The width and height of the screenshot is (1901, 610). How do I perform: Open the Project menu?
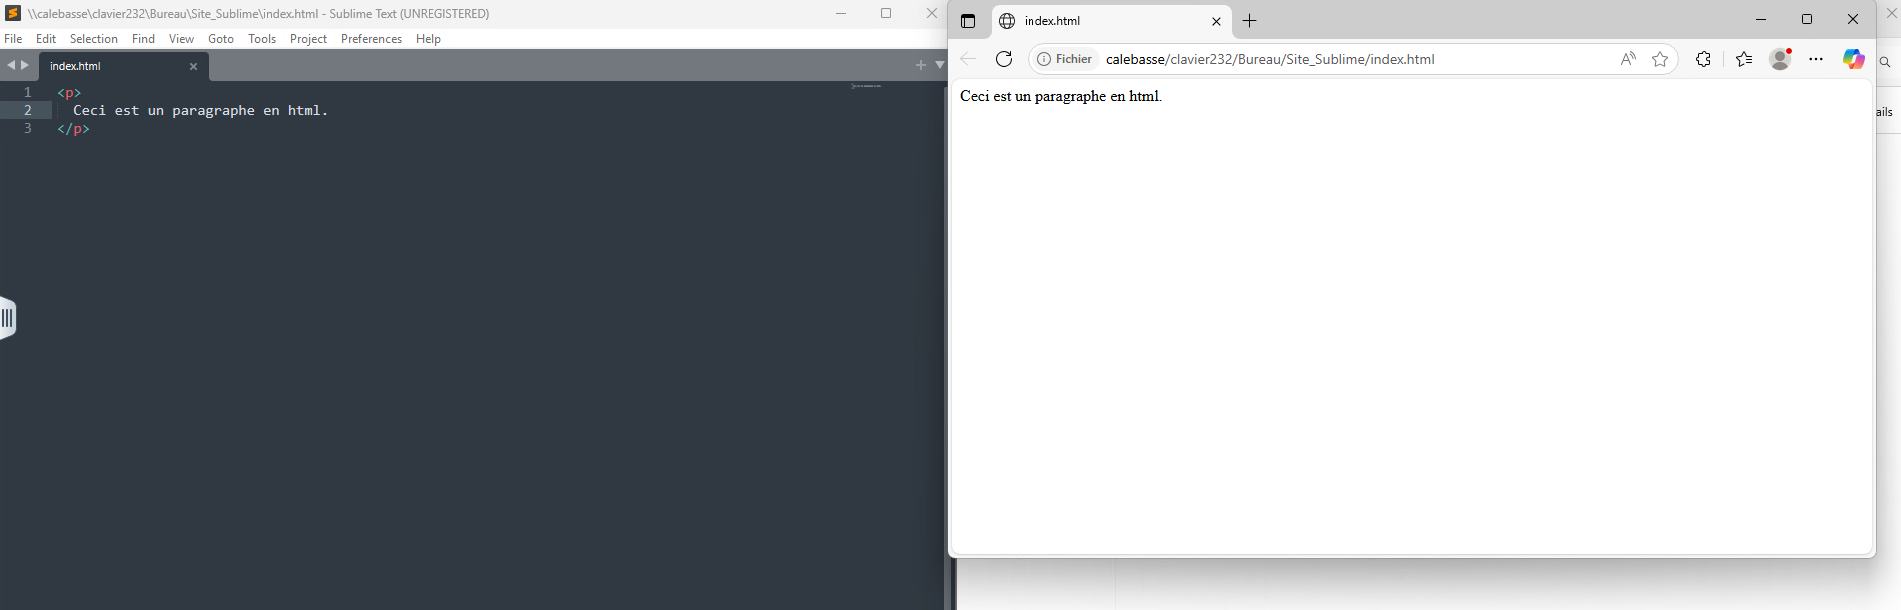point(308,39)
